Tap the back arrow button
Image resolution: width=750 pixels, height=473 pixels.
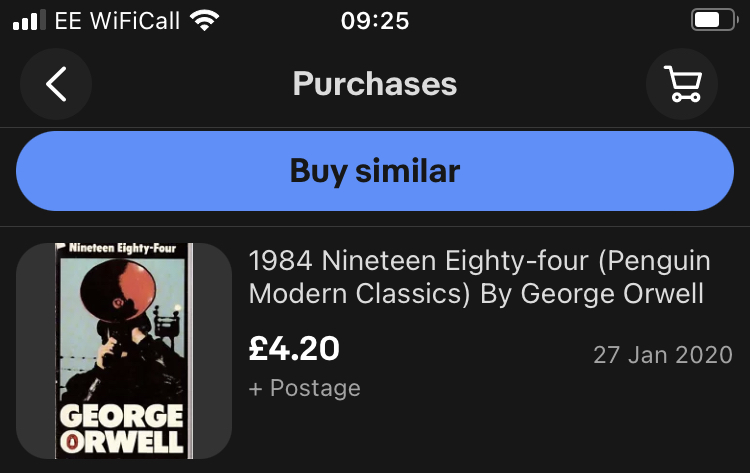(x=56, y=85)
